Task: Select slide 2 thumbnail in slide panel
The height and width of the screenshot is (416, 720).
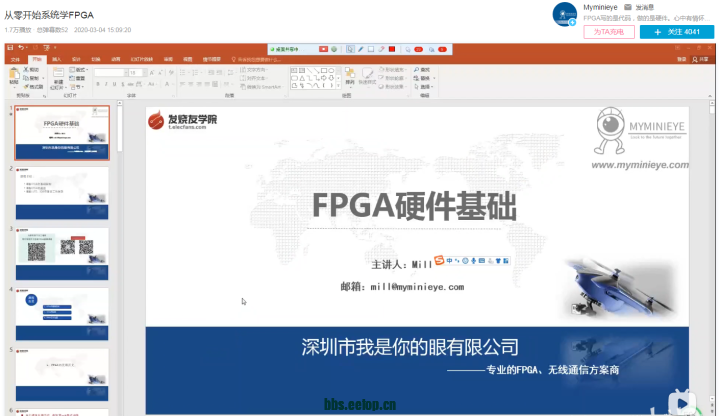Action: click(62, 193)
